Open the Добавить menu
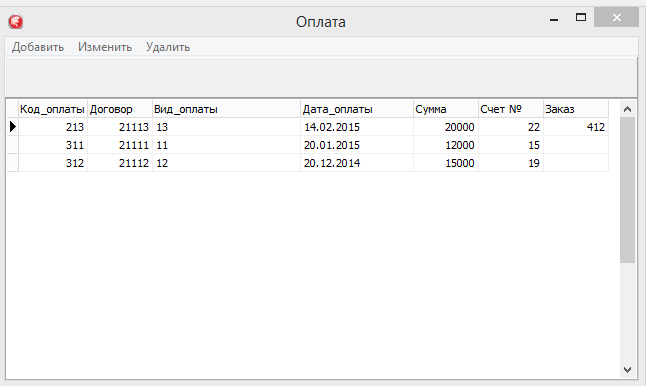The image size is (646, 386). tap(38, 47)
